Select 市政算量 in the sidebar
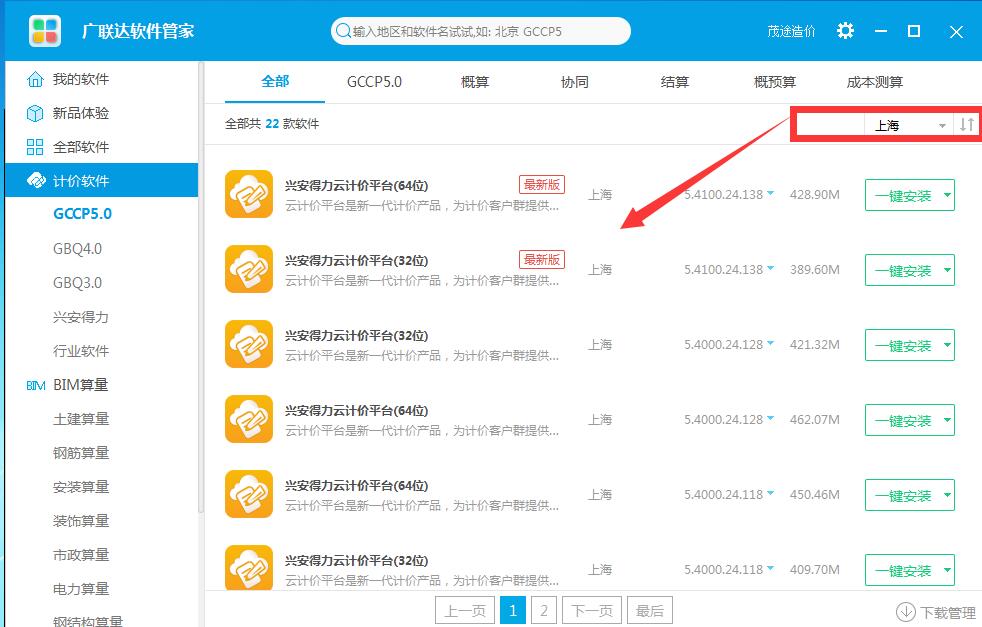982x627 pixels. point(81,554)
